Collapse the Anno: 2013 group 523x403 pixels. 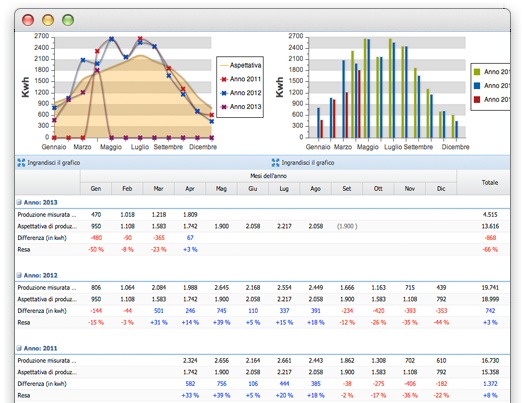pyautogui.click(x=19, y=203)
